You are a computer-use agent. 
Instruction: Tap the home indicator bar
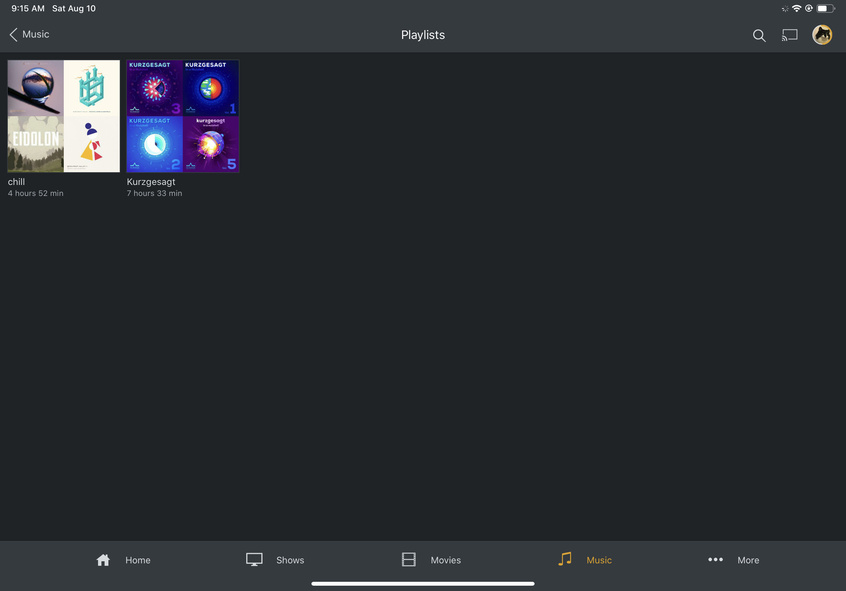(423, 583)
